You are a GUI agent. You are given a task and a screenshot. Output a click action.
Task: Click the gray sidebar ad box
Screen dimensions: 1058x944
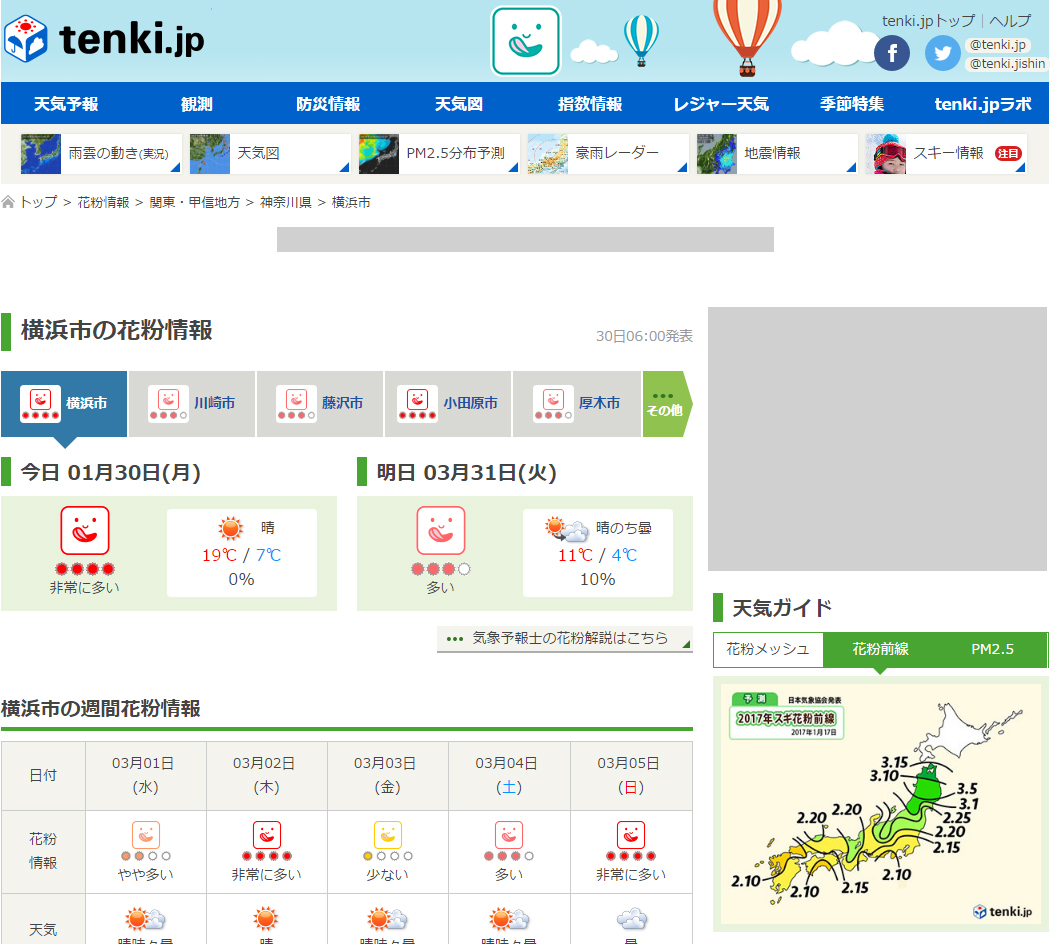[877, 439]
